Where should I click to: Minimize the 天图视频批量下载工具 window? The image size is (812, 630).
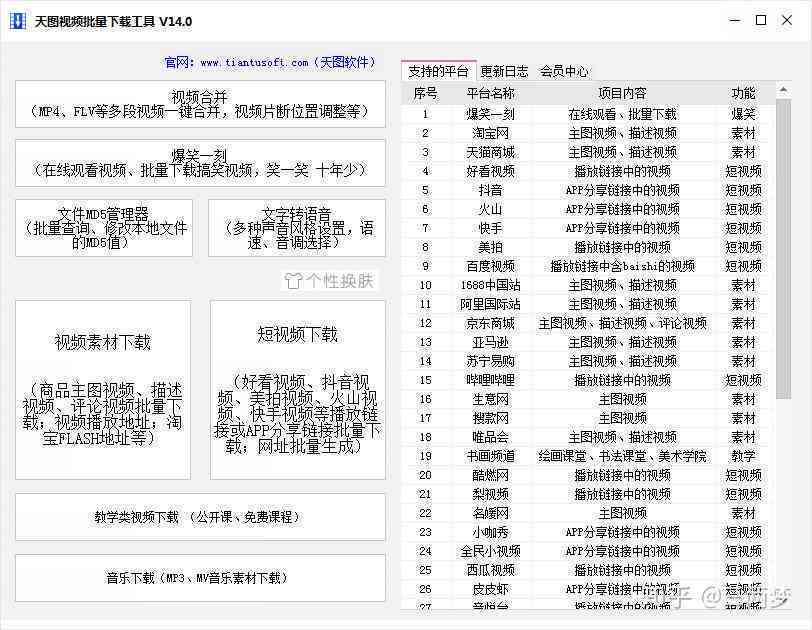734,21
